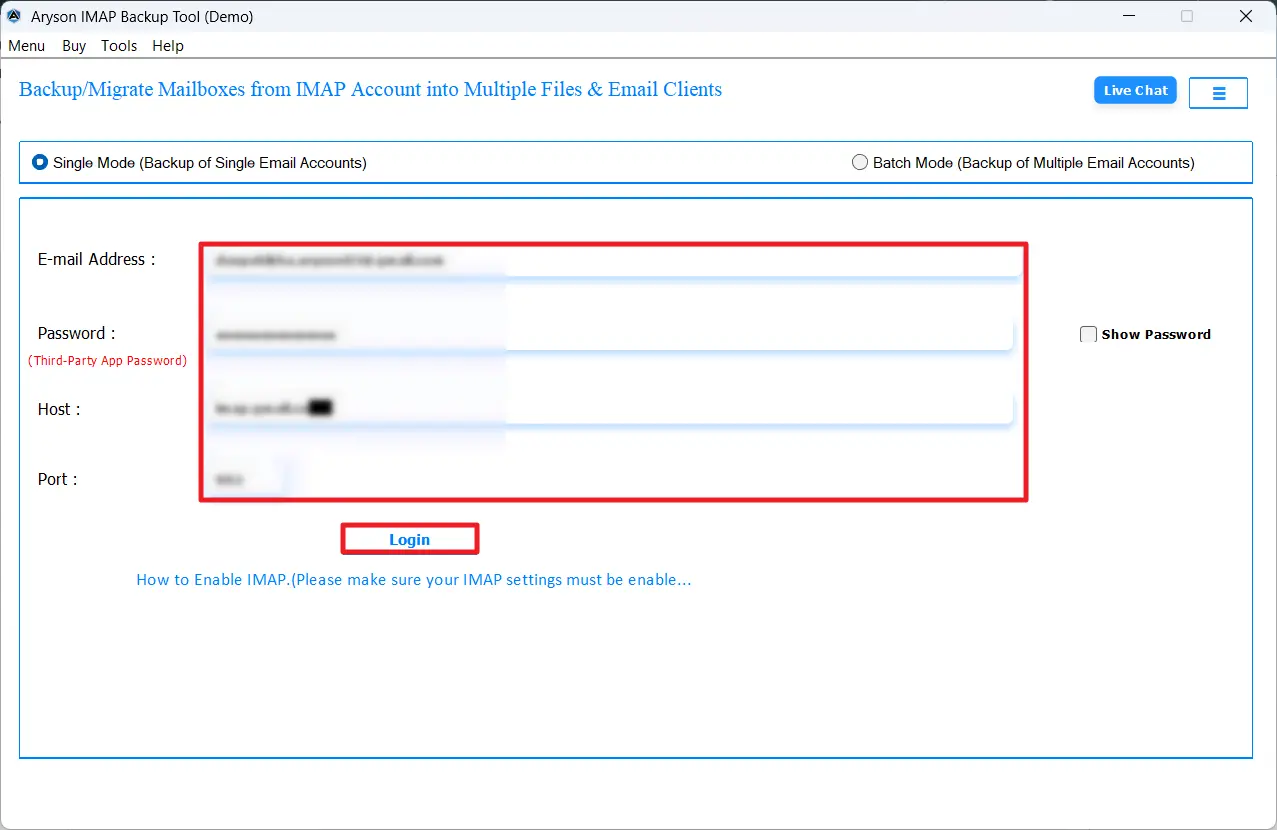Focus the Port input field

250,479
